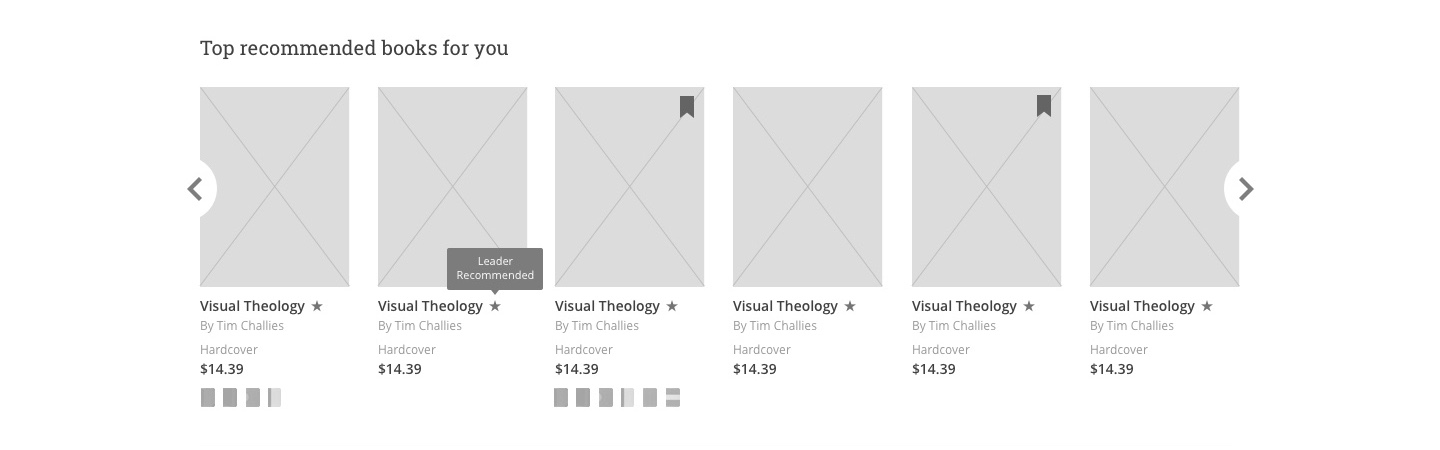Toggle the bookmark ribbon on the fifth book cover
Image resolution: width=1440 pixels, height=450 pixels.
tap(1044, 106)
